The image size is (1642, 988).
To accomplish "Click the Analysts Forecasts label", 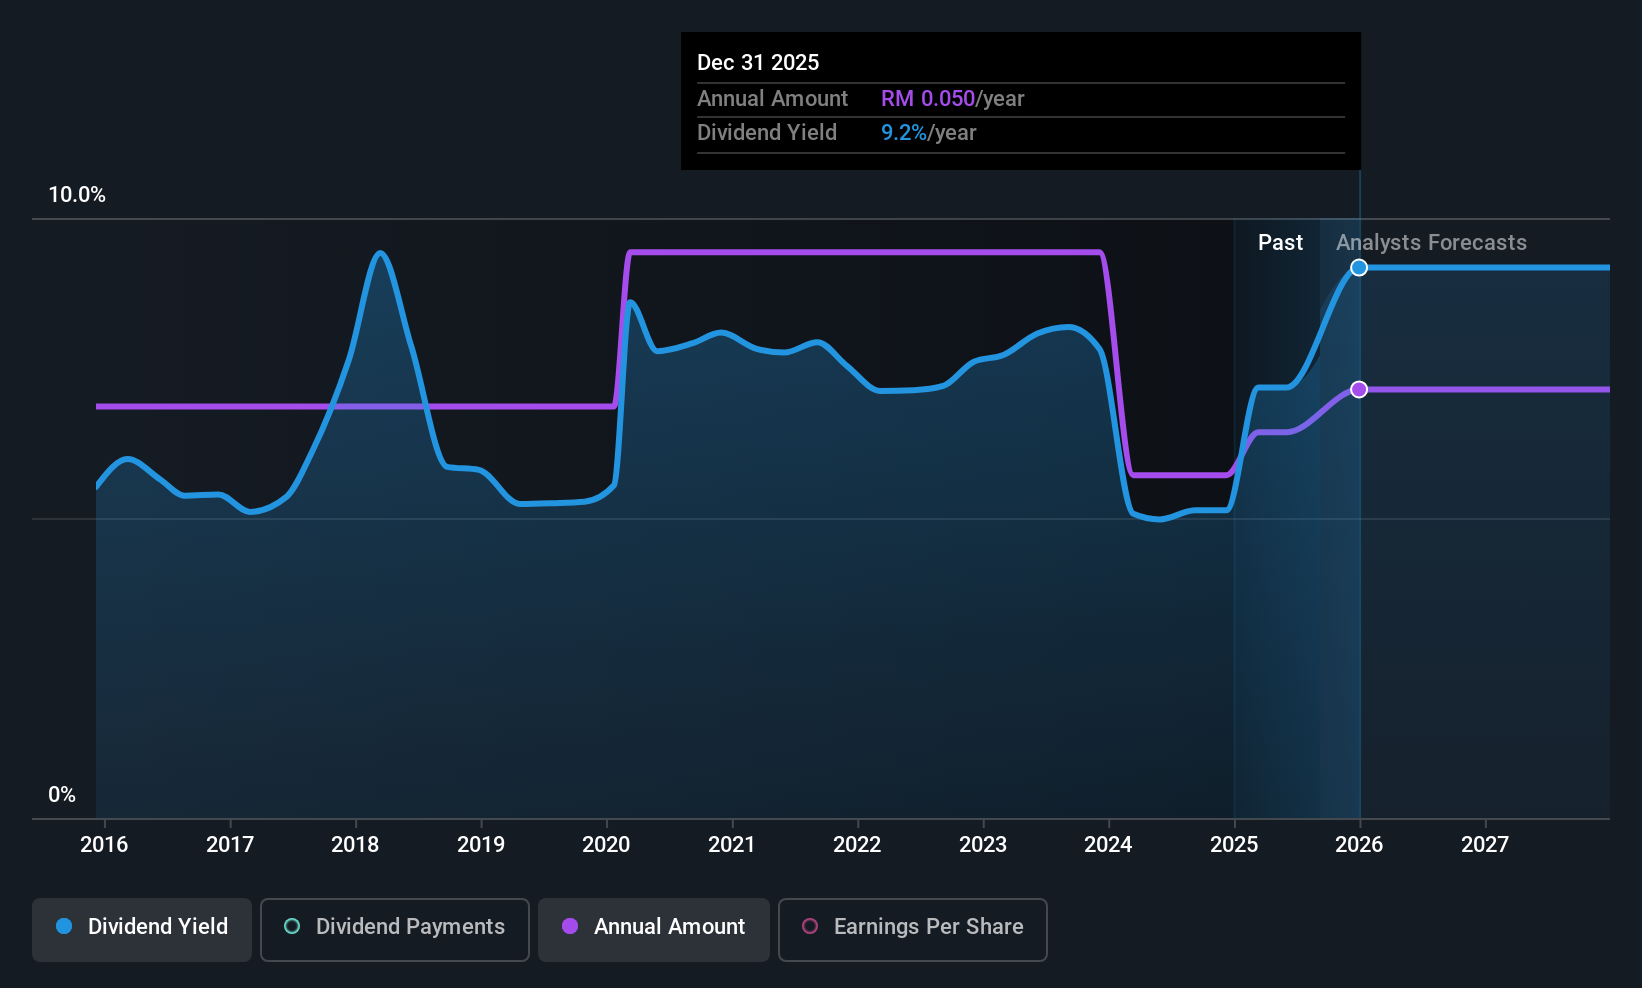I will [1431, 243].
